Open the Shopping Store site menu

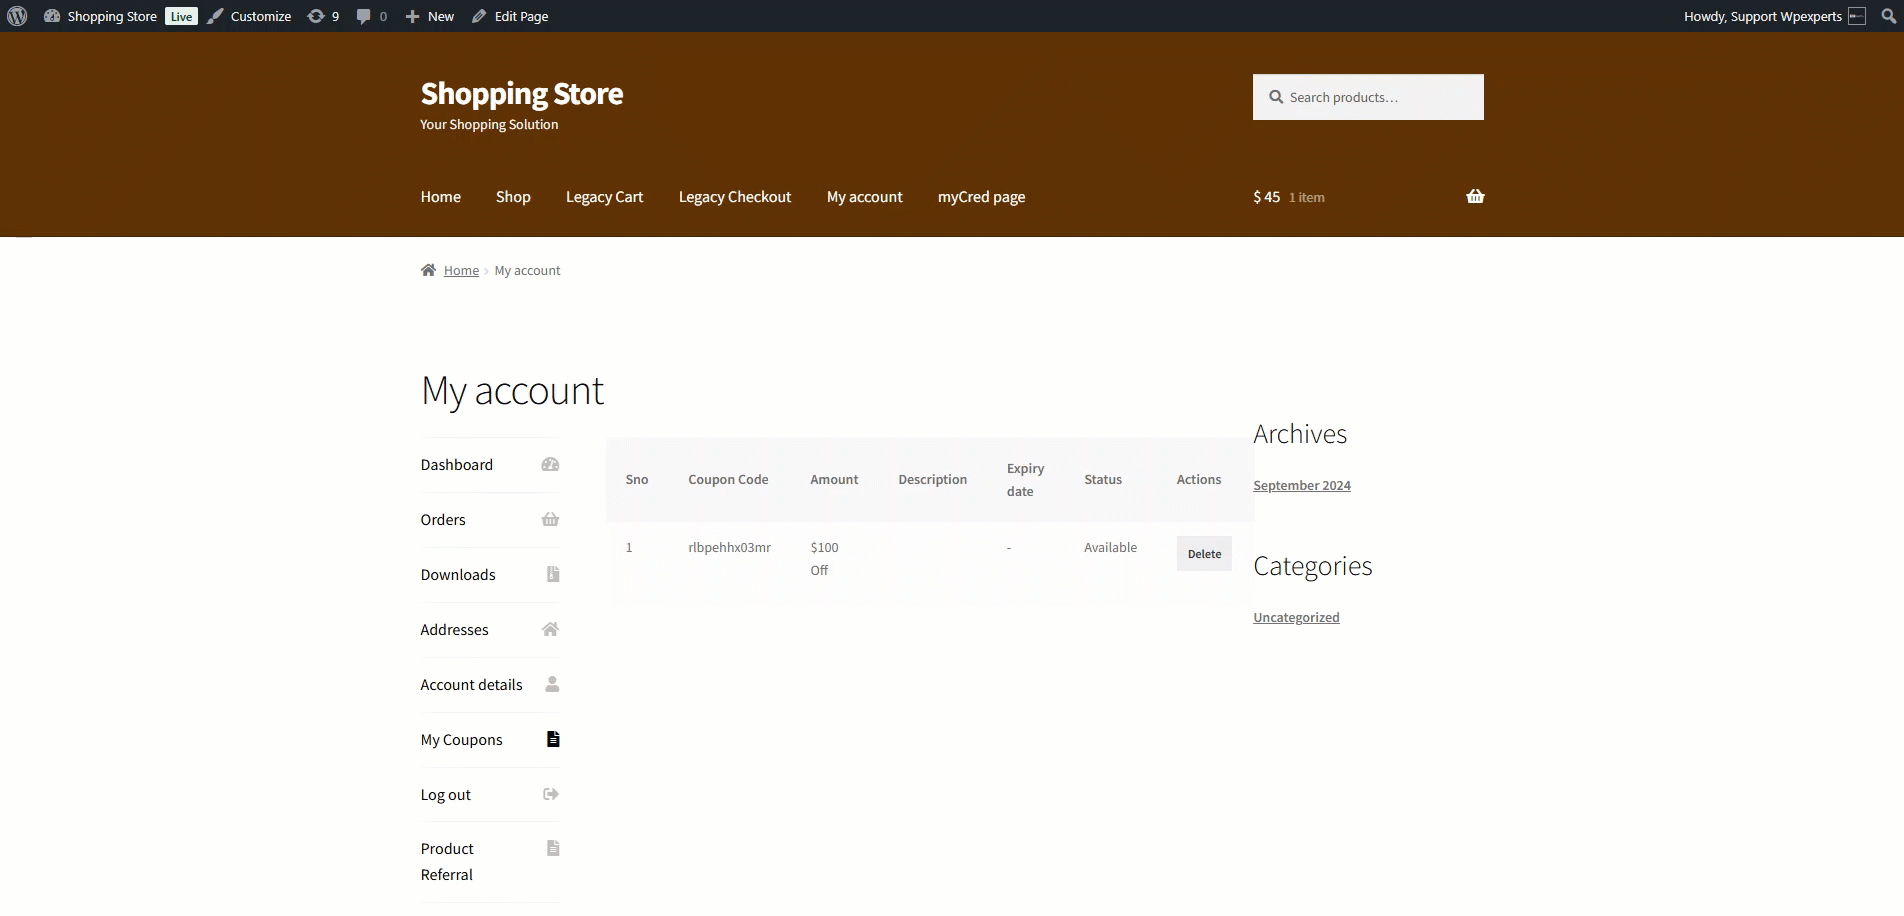click(111, 16)
